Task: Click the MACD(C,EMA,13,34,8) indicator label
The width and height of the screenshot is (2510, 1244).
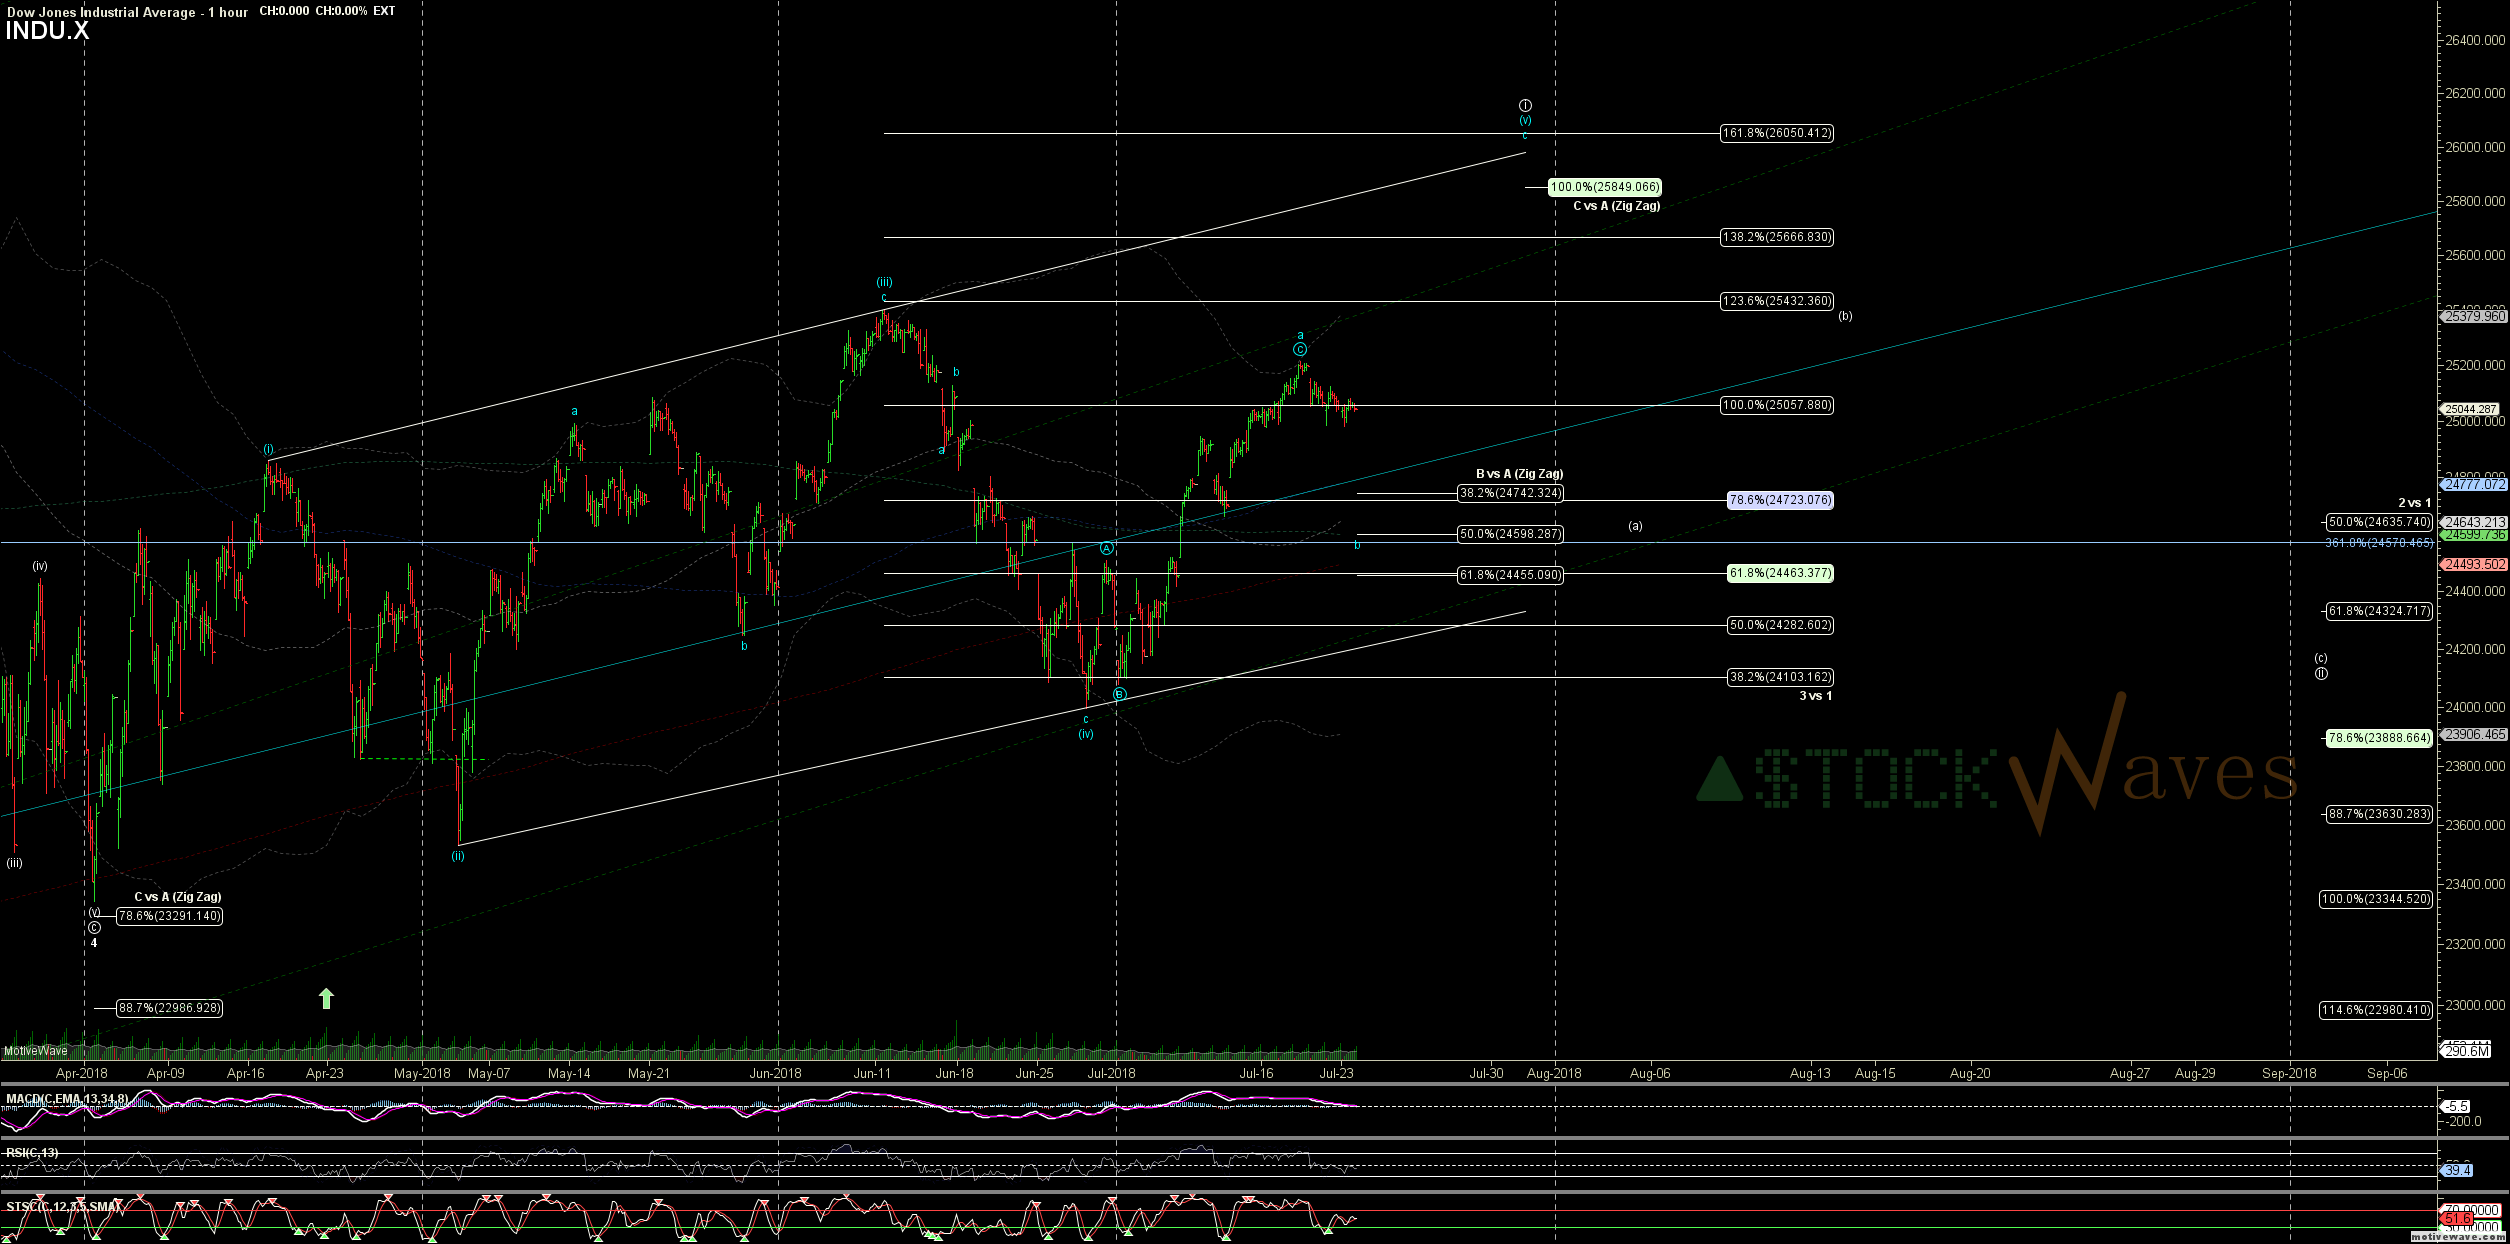Action: point(67,1099)
